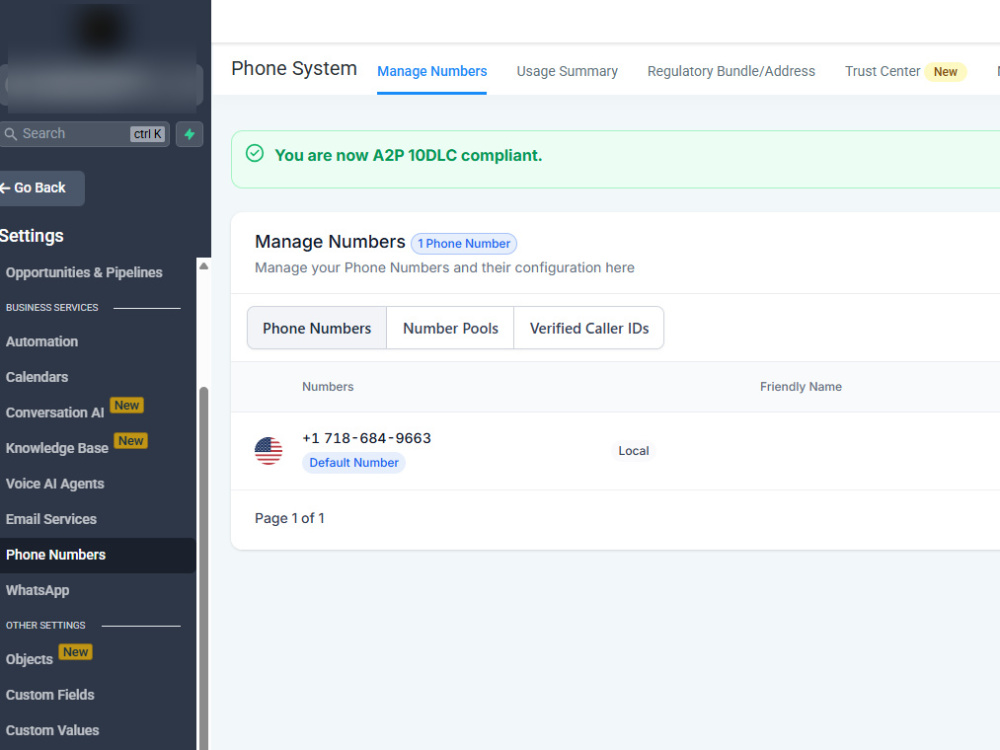1000x750 pixels.
Task: Go back using the Go Back button
Action: pyautogui.click(x=40, y=188)
